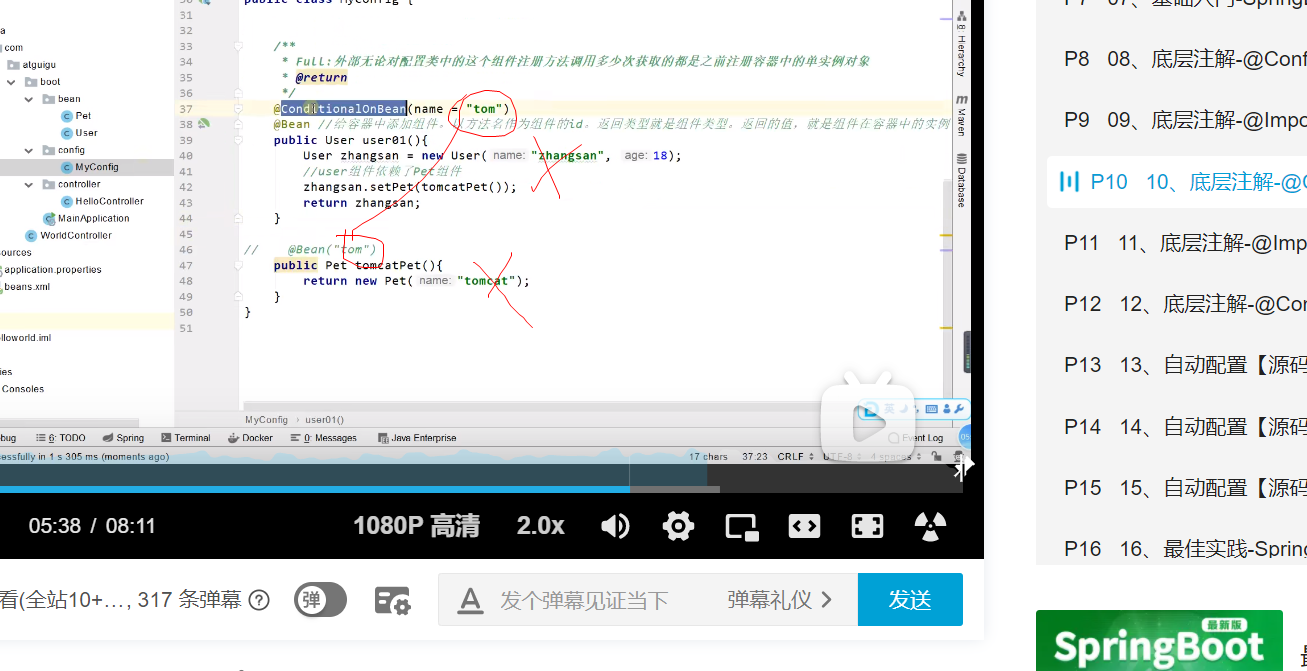Click the 发送 send button
The height and width of the screenshot is (671, 1307).
click(x=910, y=599)
